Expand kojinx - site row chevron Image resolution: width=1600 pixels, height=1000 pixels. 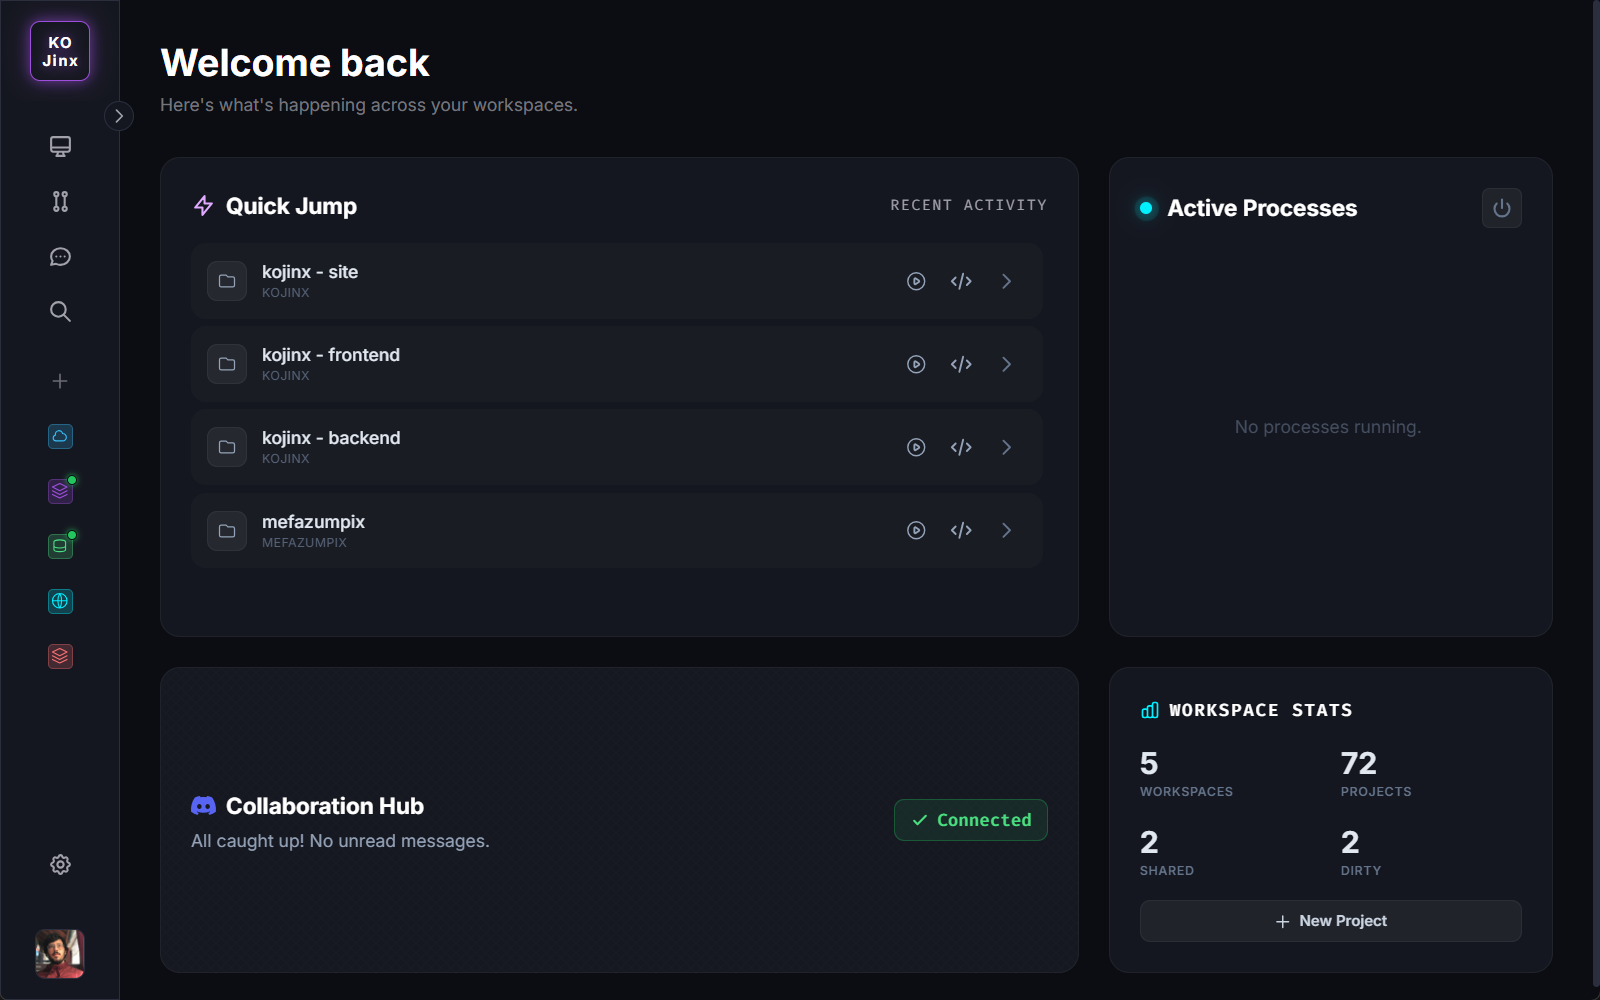click(1007, 281)
